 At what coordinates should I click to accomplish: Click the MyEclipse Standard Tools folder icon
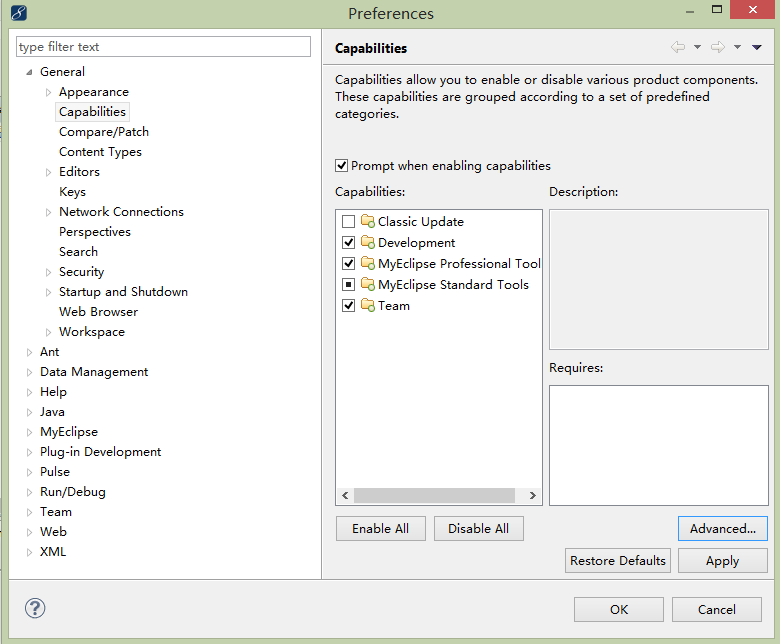[x=368, y=284]
